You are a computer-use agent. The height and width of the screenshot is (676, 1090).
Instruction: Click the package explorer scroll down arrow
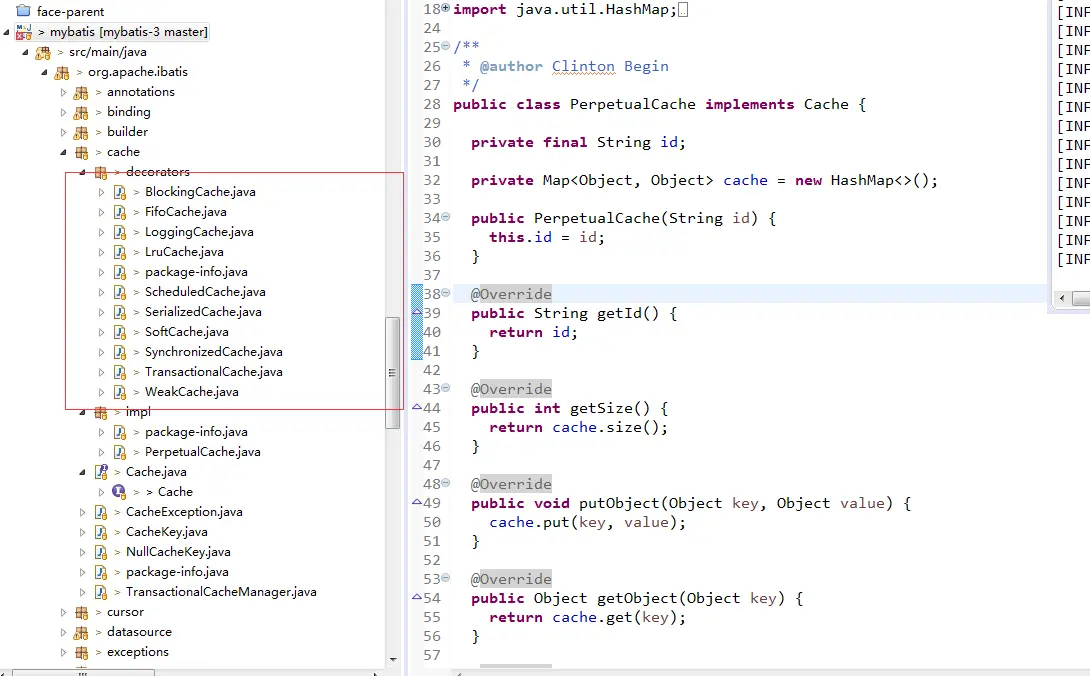393,659
